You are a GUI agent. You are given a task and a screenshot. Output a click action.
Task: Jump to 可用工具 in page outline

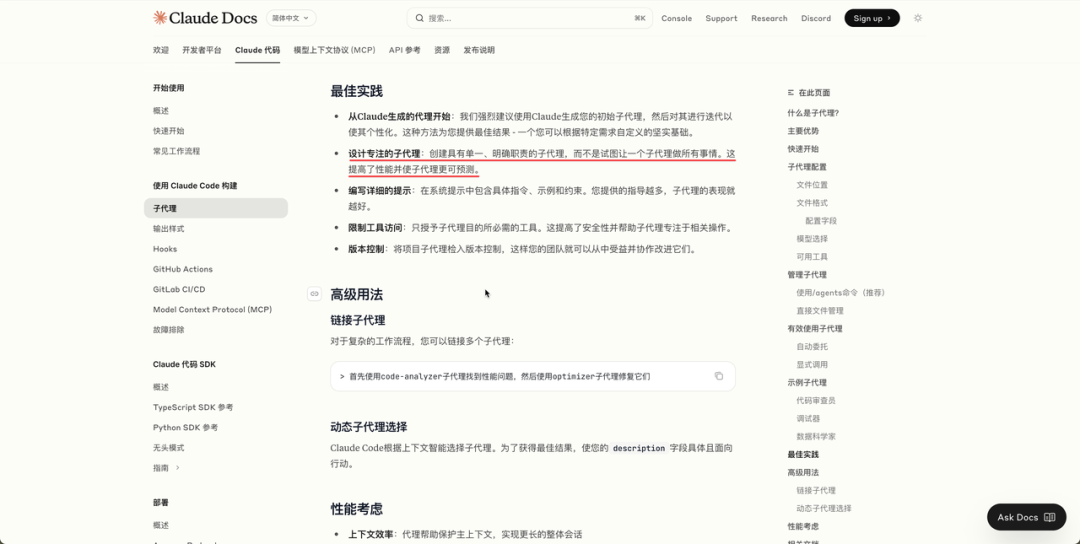(x=812, y=256)
